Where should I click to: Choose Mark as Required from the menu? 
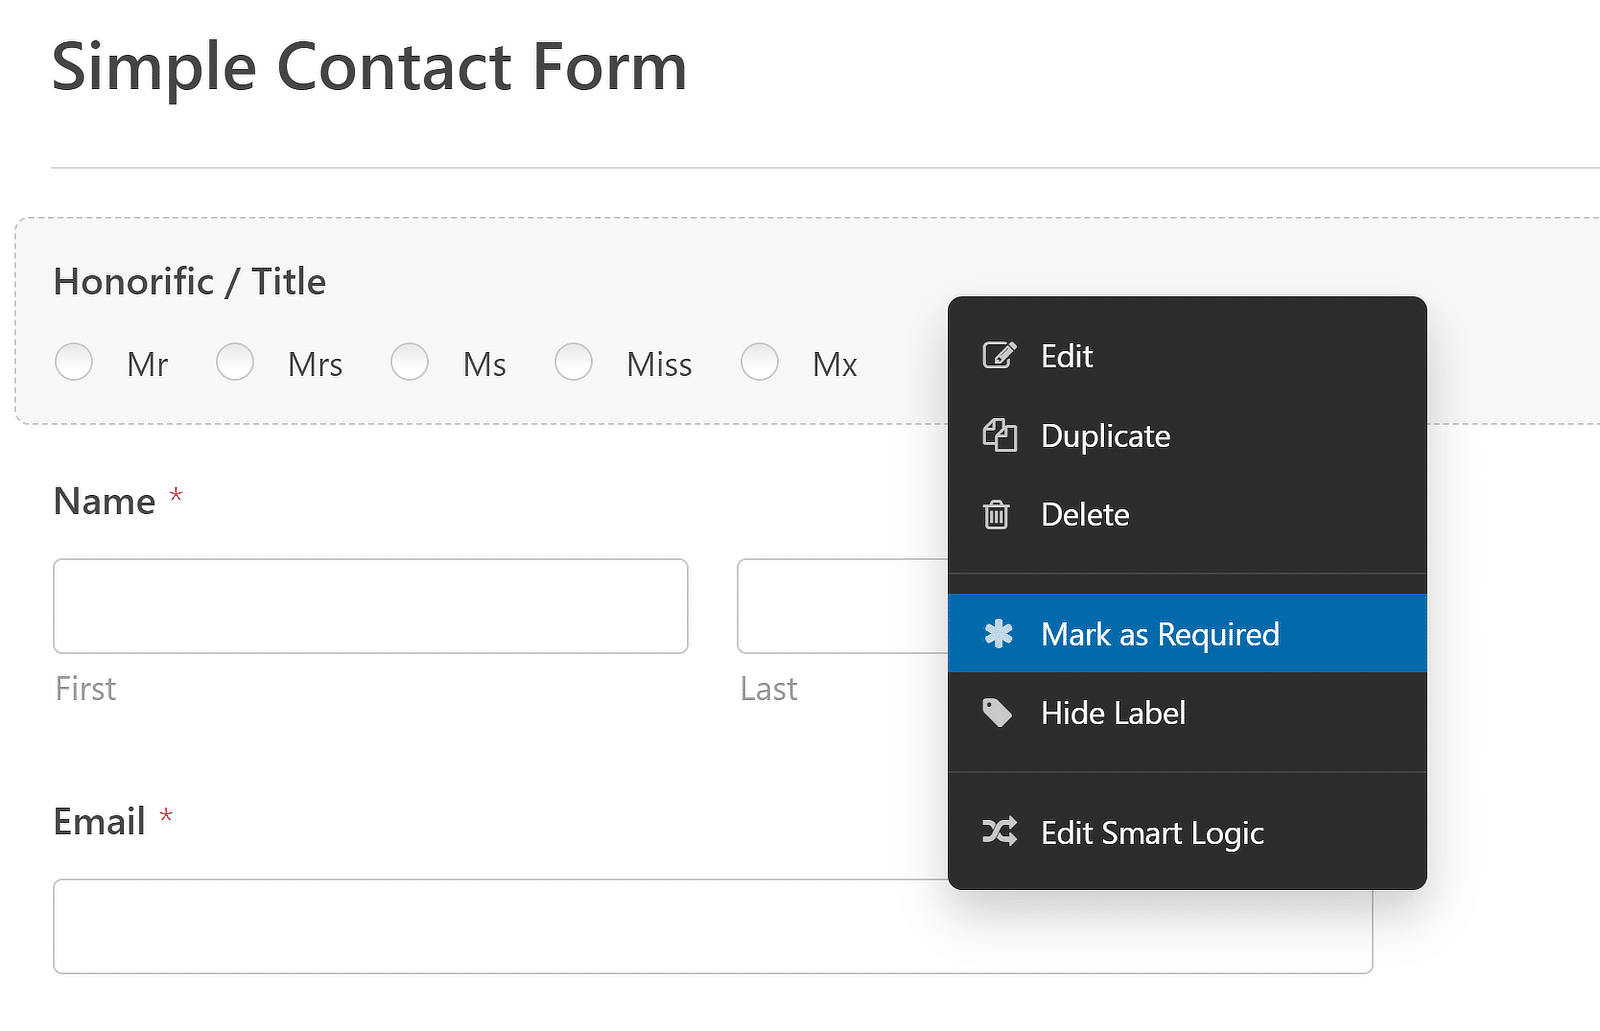1160,633
